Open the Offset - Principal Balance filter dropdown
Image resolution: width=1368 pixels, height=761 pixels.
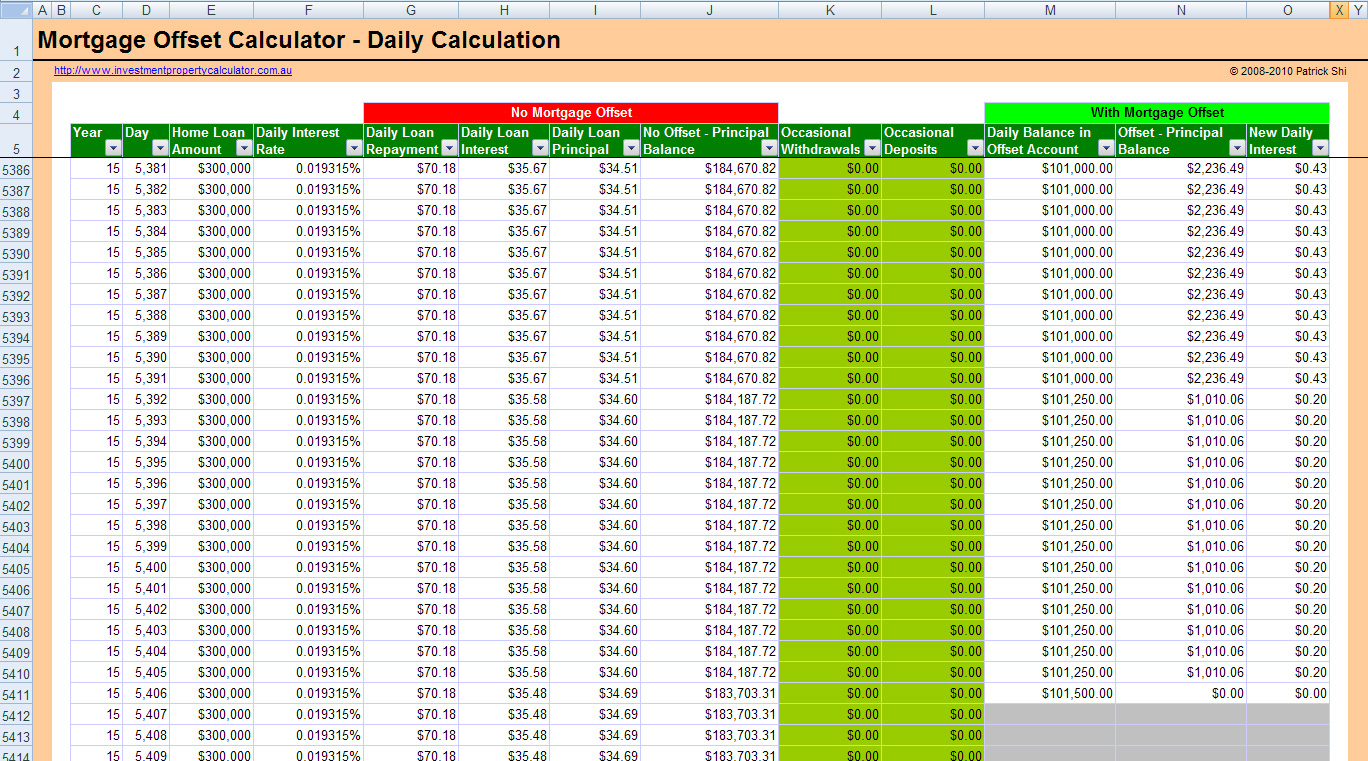[x=1236, y=148]
